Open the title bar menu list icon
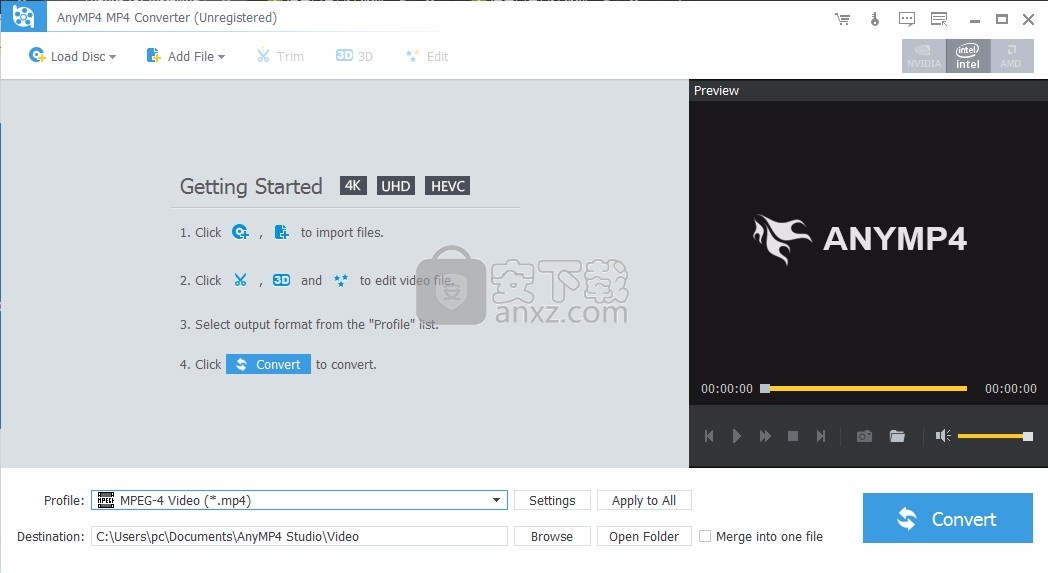 [939, 19]
